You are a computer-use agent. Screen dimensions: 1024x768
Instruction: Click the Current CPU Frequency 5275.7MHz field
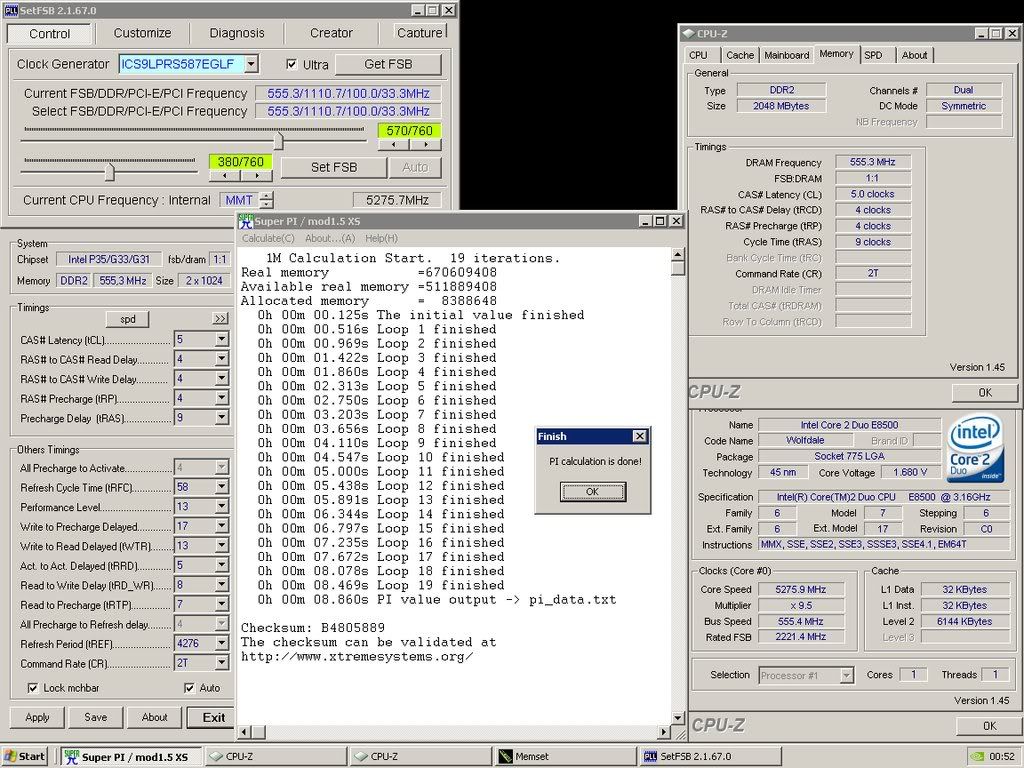click(x=397, y=200)
